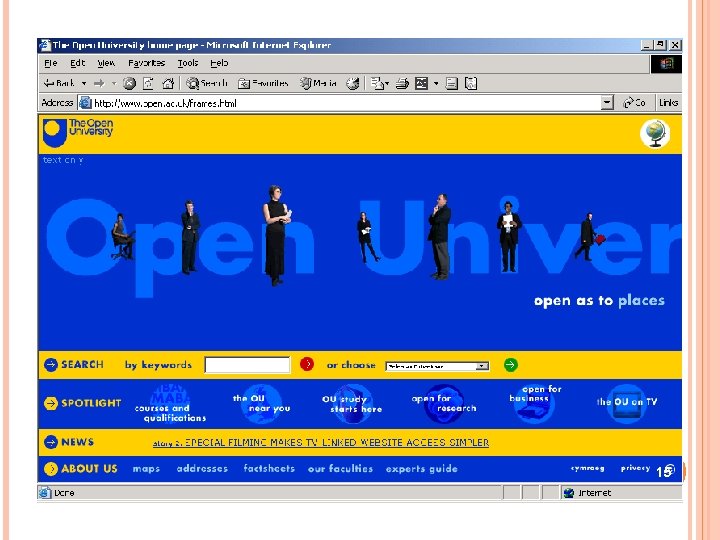
Task: Click the NEWS arrow icon
Action: tap(51, 442)
